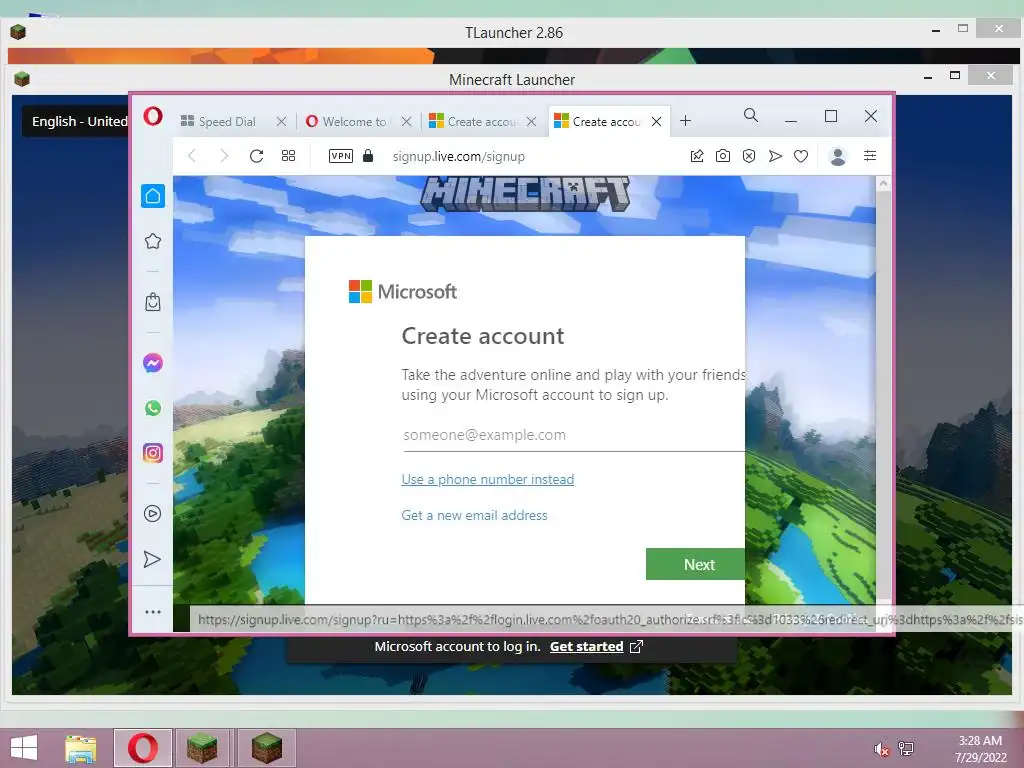This screenshot has height=768, width=1024.
Task: Select first Minecraft block taskbar icon
Action: tap(202, 748)
